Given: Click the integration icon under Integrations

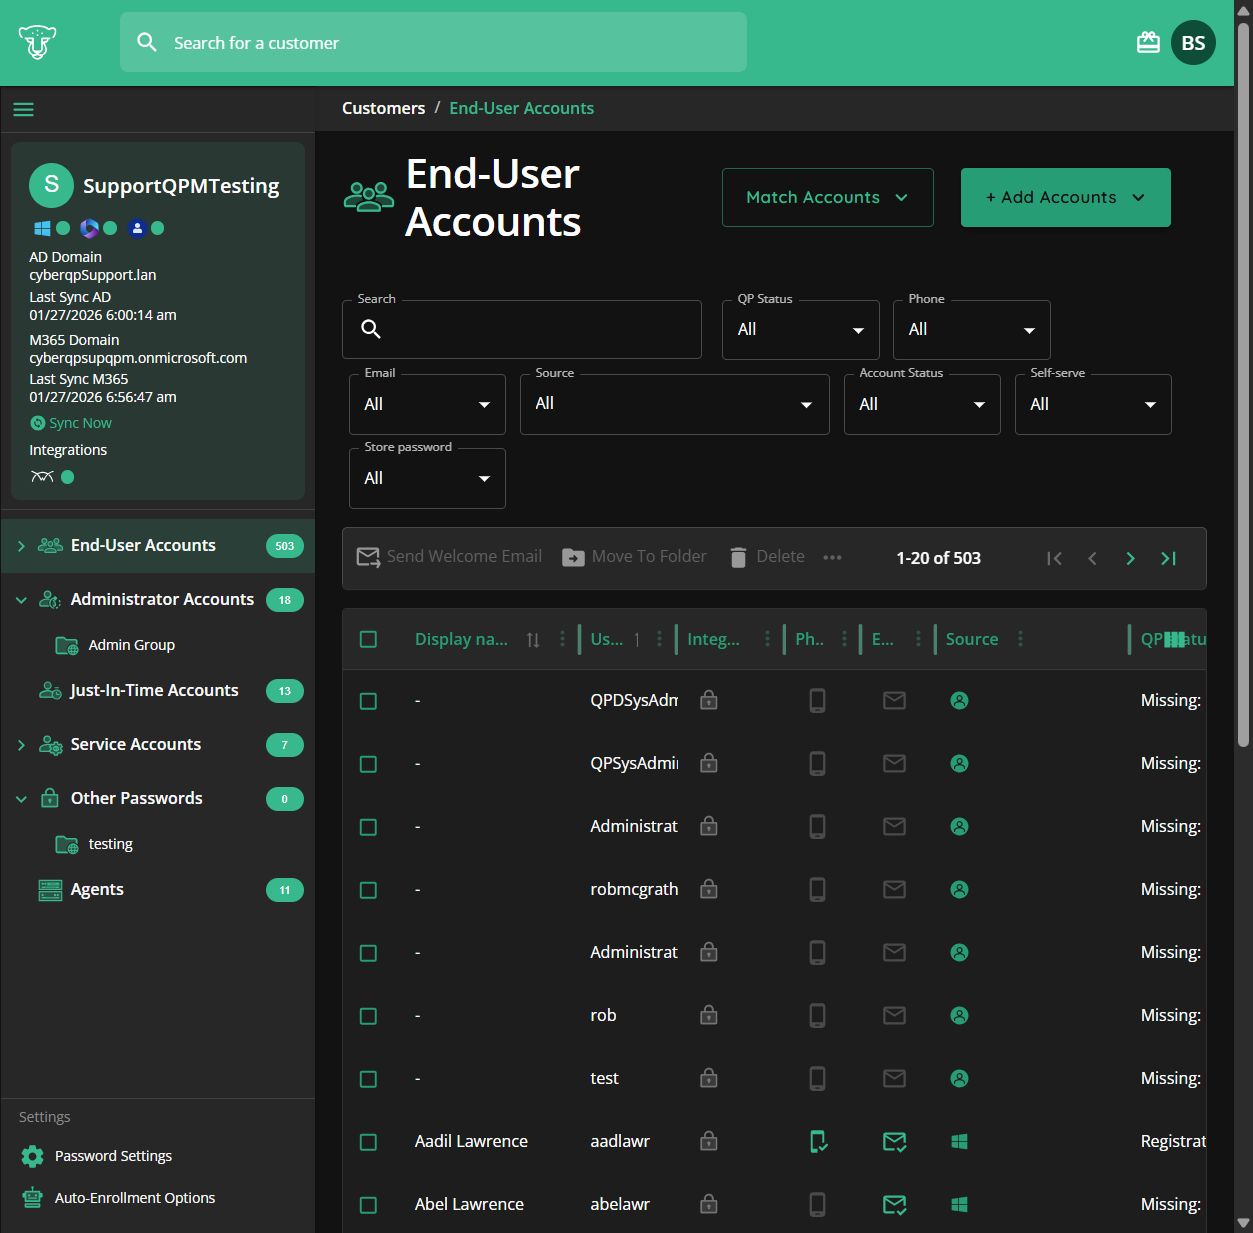Looking at the screenshot, I should [42, 477].
